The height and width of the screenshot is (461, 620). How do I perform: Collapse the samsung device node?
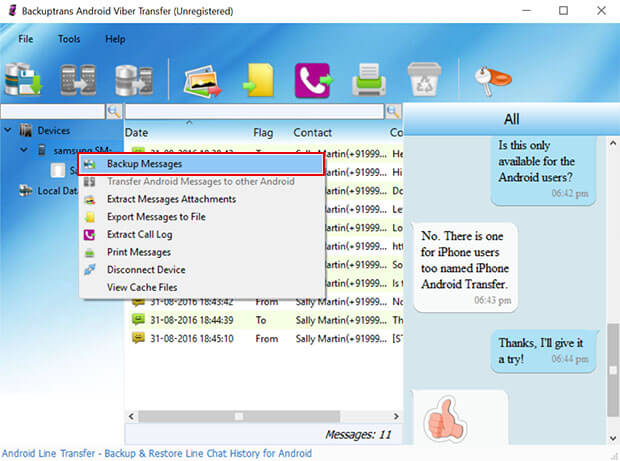pos(24,150)
